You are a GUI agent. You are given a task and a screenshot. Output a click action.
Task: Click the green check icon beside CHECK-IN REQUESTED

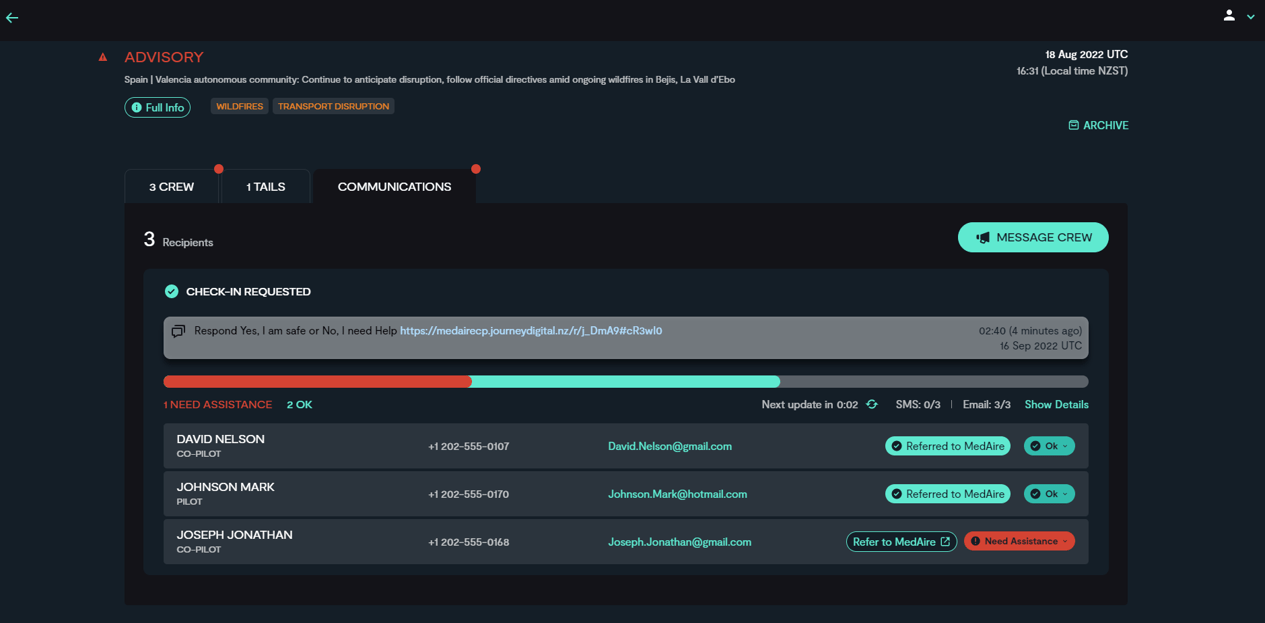170,291
